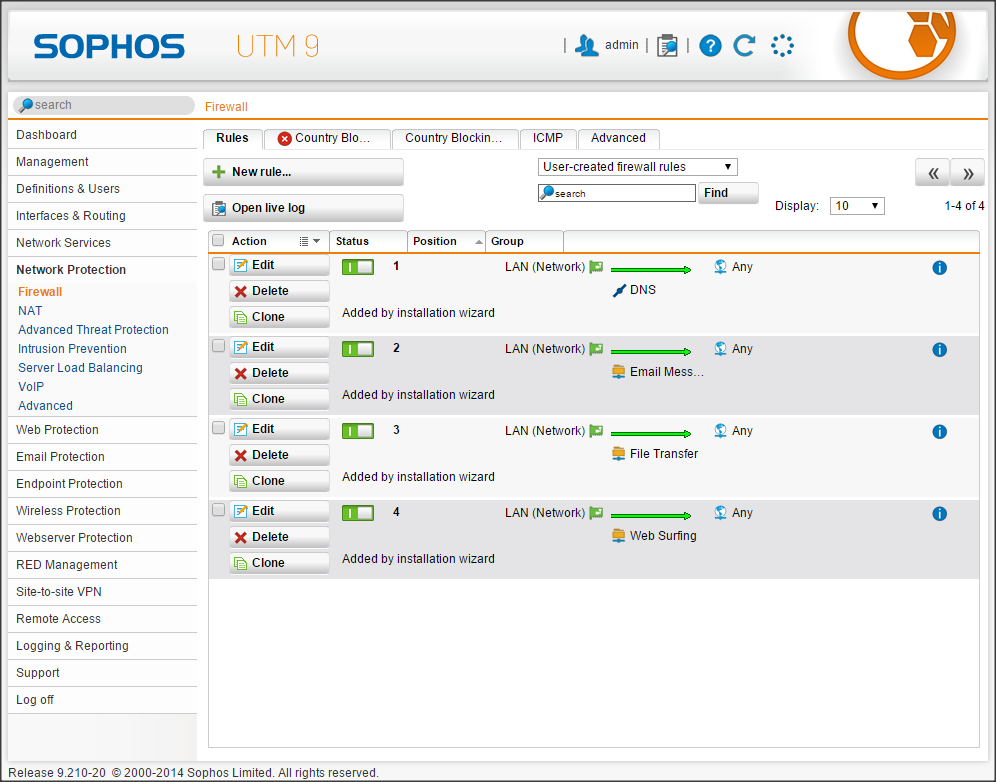
Task: Click the New rule button
Action: 303,172
